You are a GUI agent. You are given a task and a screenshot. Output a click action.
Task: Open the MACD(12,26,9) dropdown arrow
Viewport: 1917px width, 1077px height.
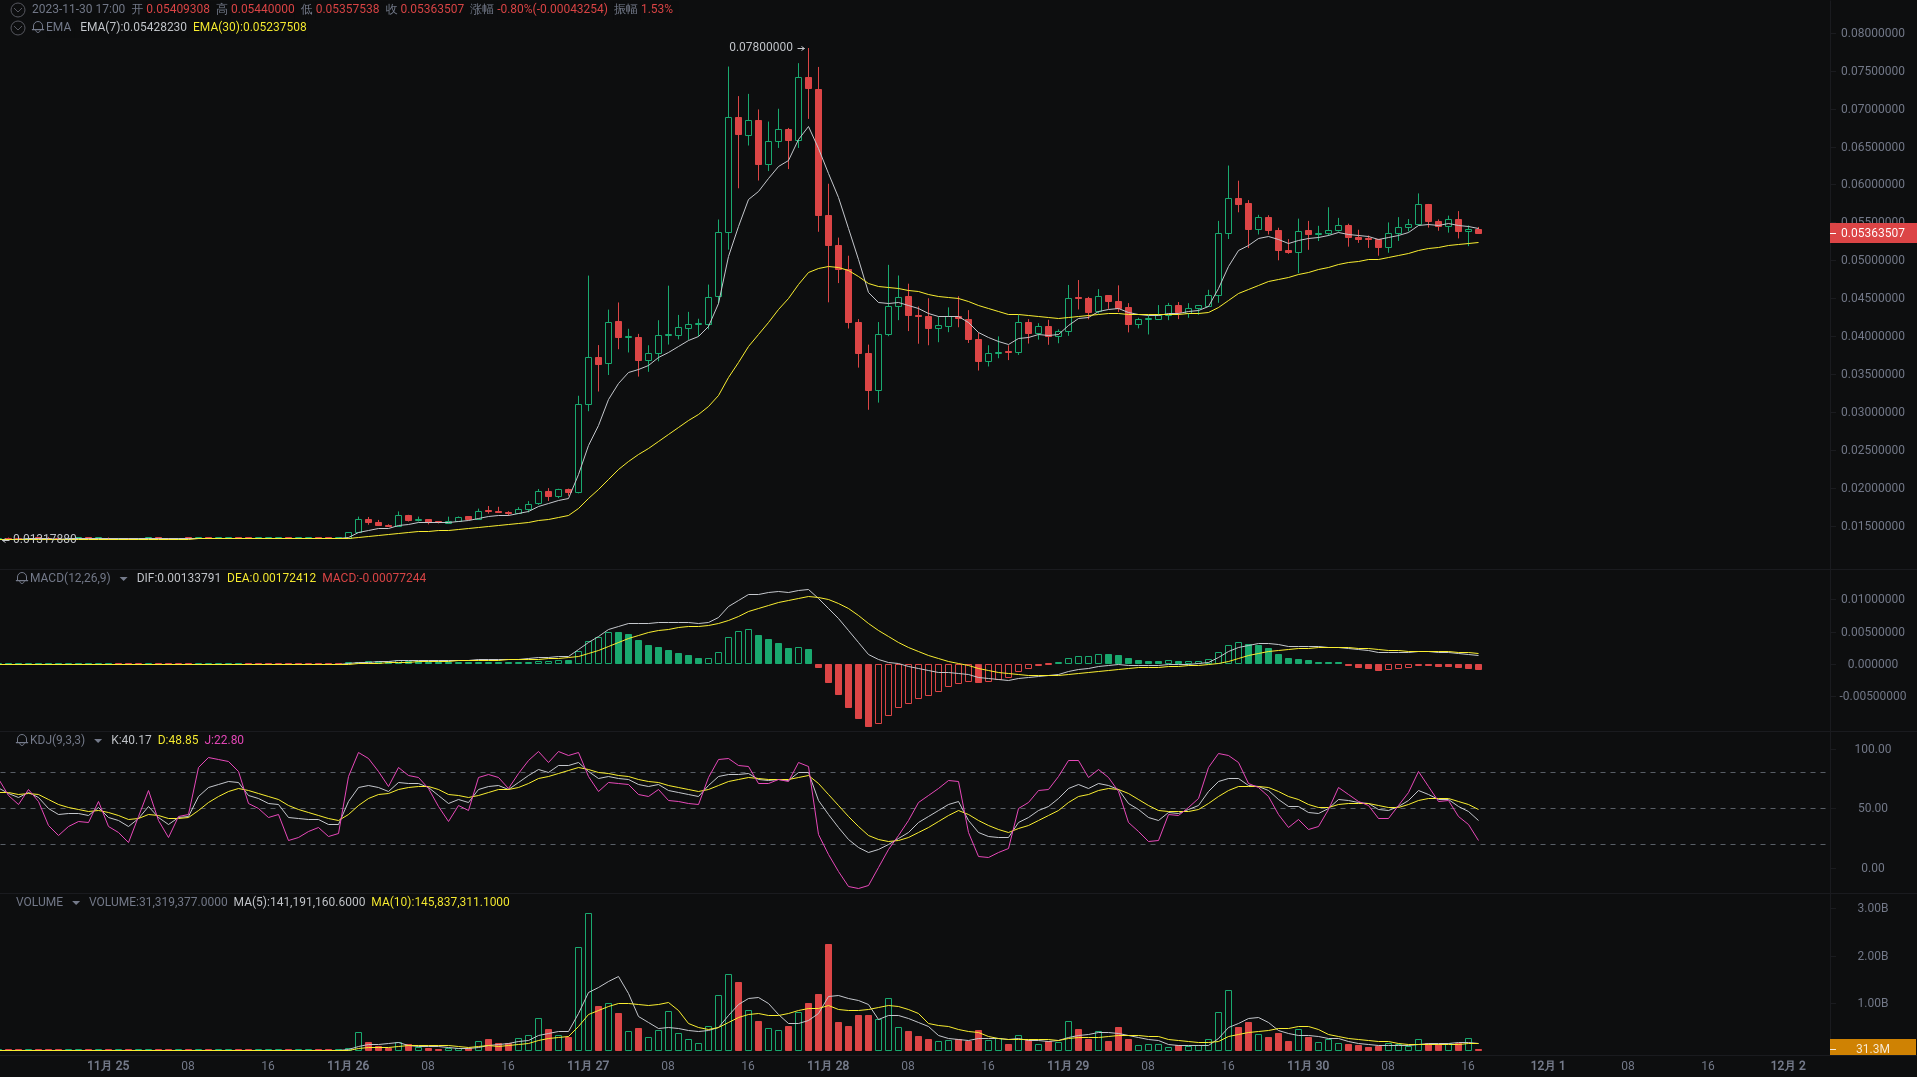123,579
